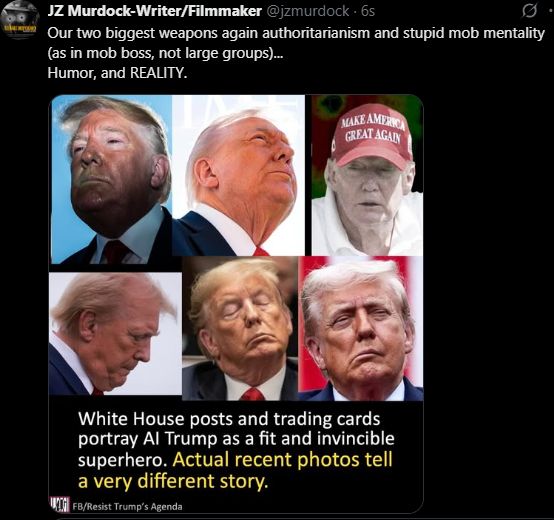The width and height of the screenshot is (554, 520).
Task: Click the JZ Murdock-Writer/Filmmaker display name
Action: [x=154, y=11]
